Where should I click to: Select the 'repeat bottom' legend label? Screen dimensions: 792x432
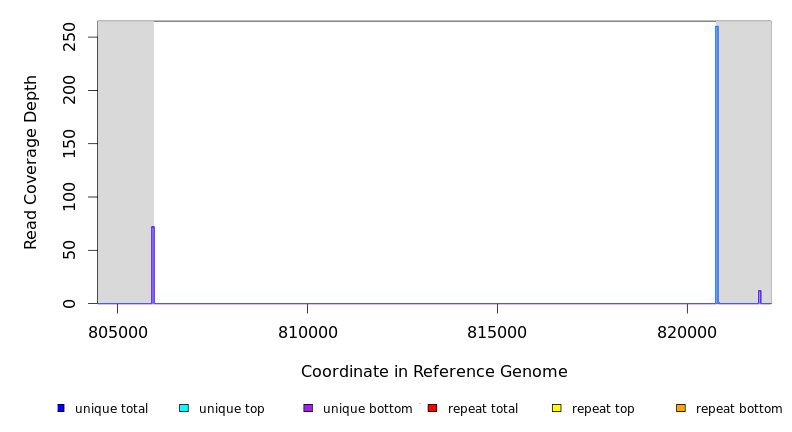click(739, 409)
